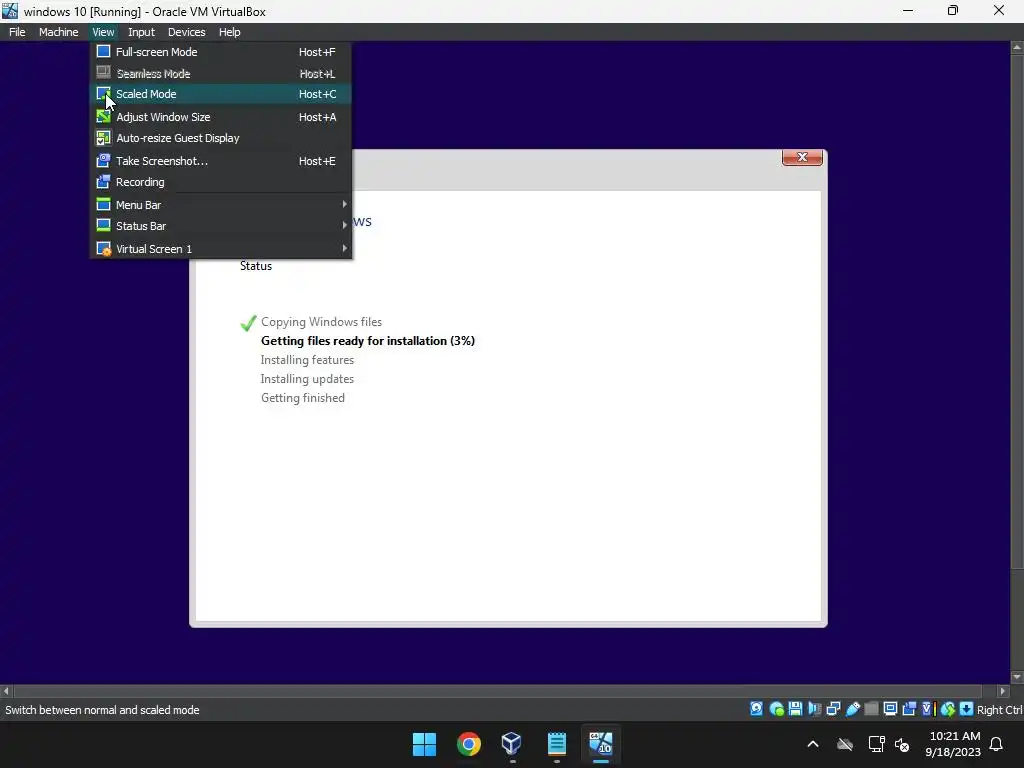The width and height of the screenshot is (1024, 768).
Task: Click the Right Ctrl host key label
Action: (x=1000, y=710)
